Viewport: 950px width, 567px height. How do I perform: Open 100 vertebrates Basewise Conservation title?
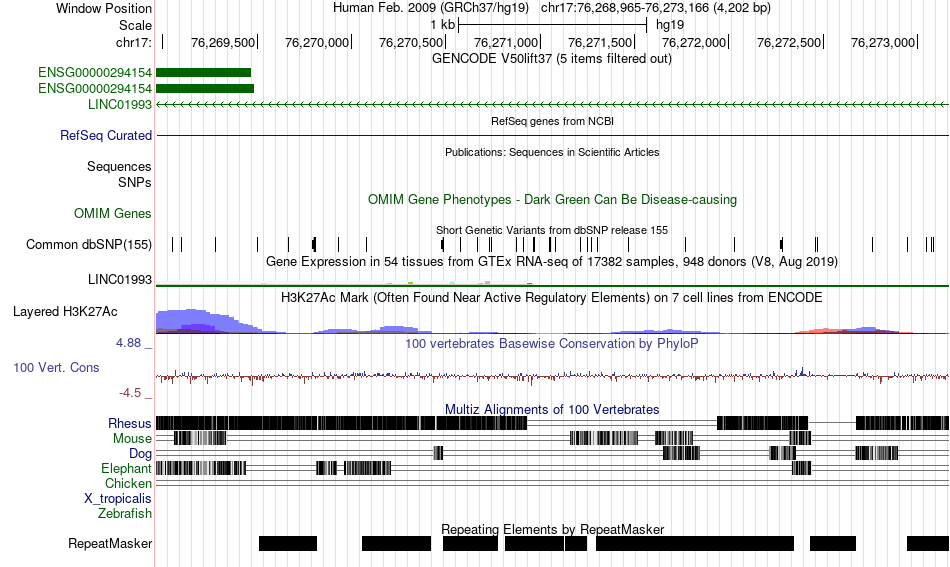tap(552, 343)
